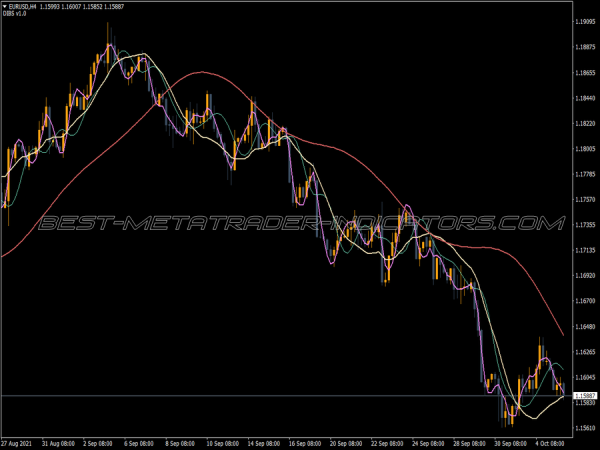Screen dimensions: 600x450
Task: Click the 1.15610 price scale label
Action: (x=583, y=428)
